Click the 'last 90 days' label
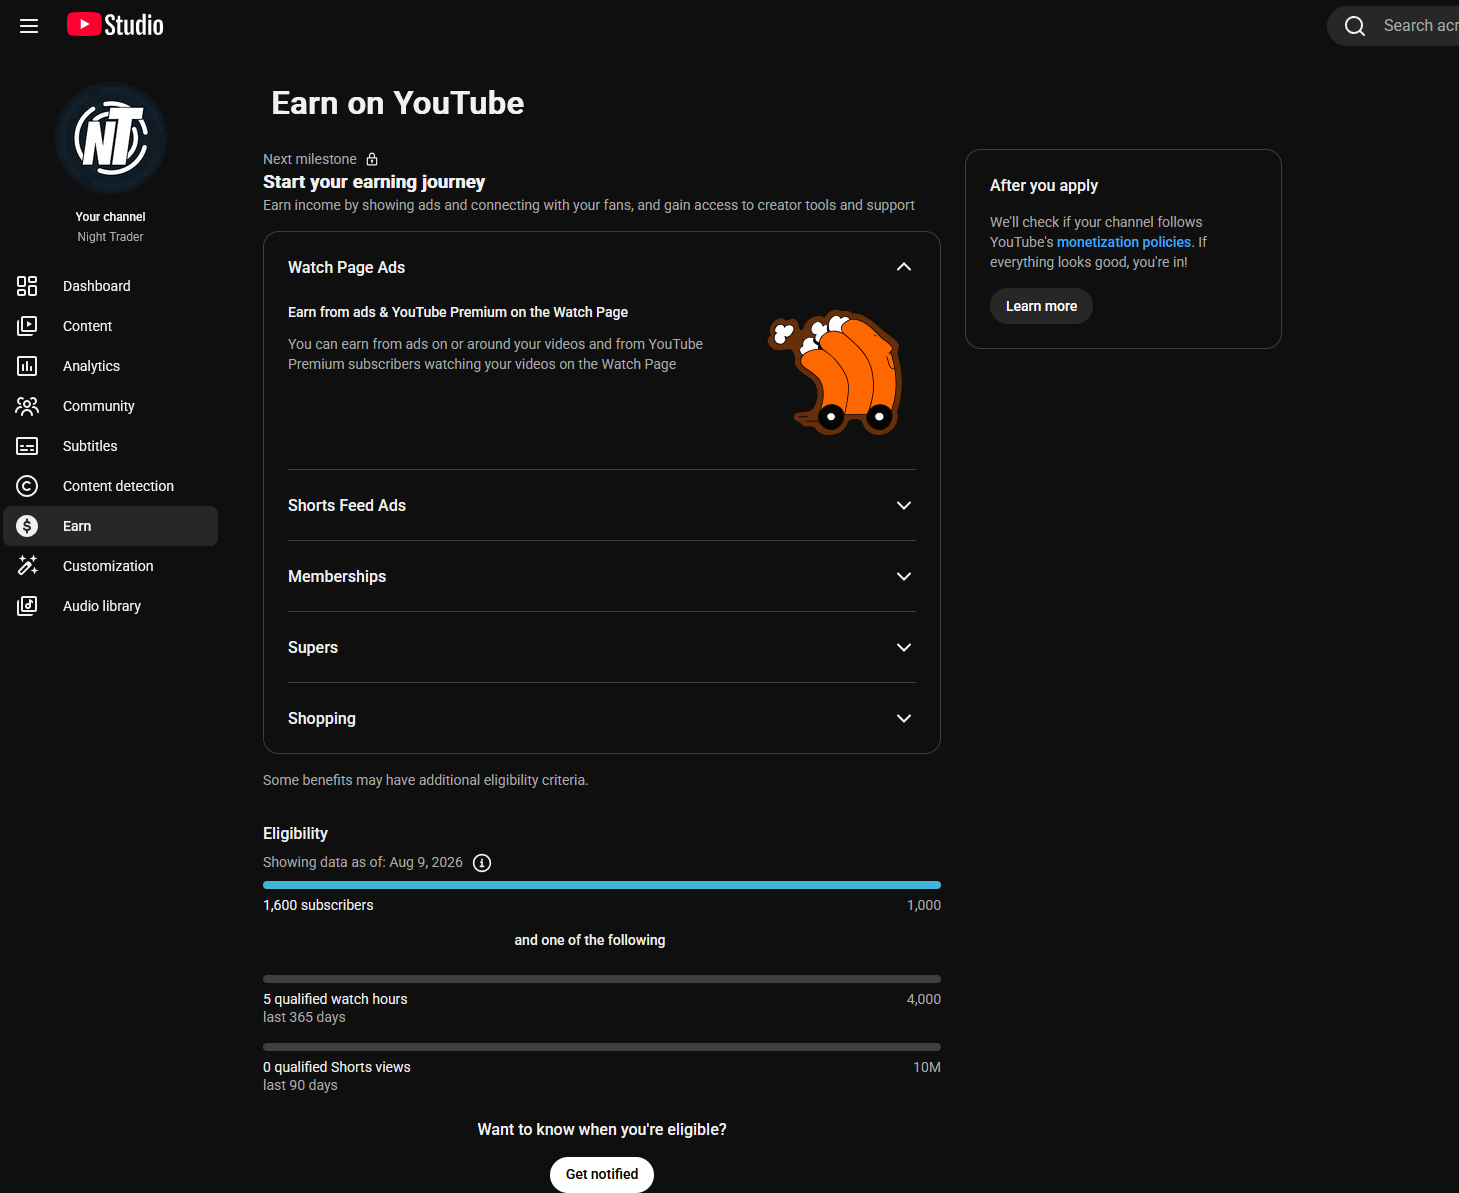The image size is (1459, 1193). tap(300, 1085)
